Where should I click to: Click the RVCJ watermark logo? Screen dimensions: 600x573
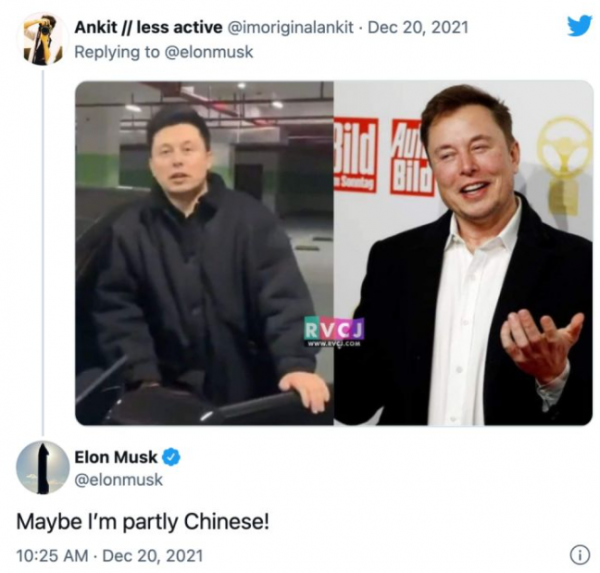click(x=334, y=330)
